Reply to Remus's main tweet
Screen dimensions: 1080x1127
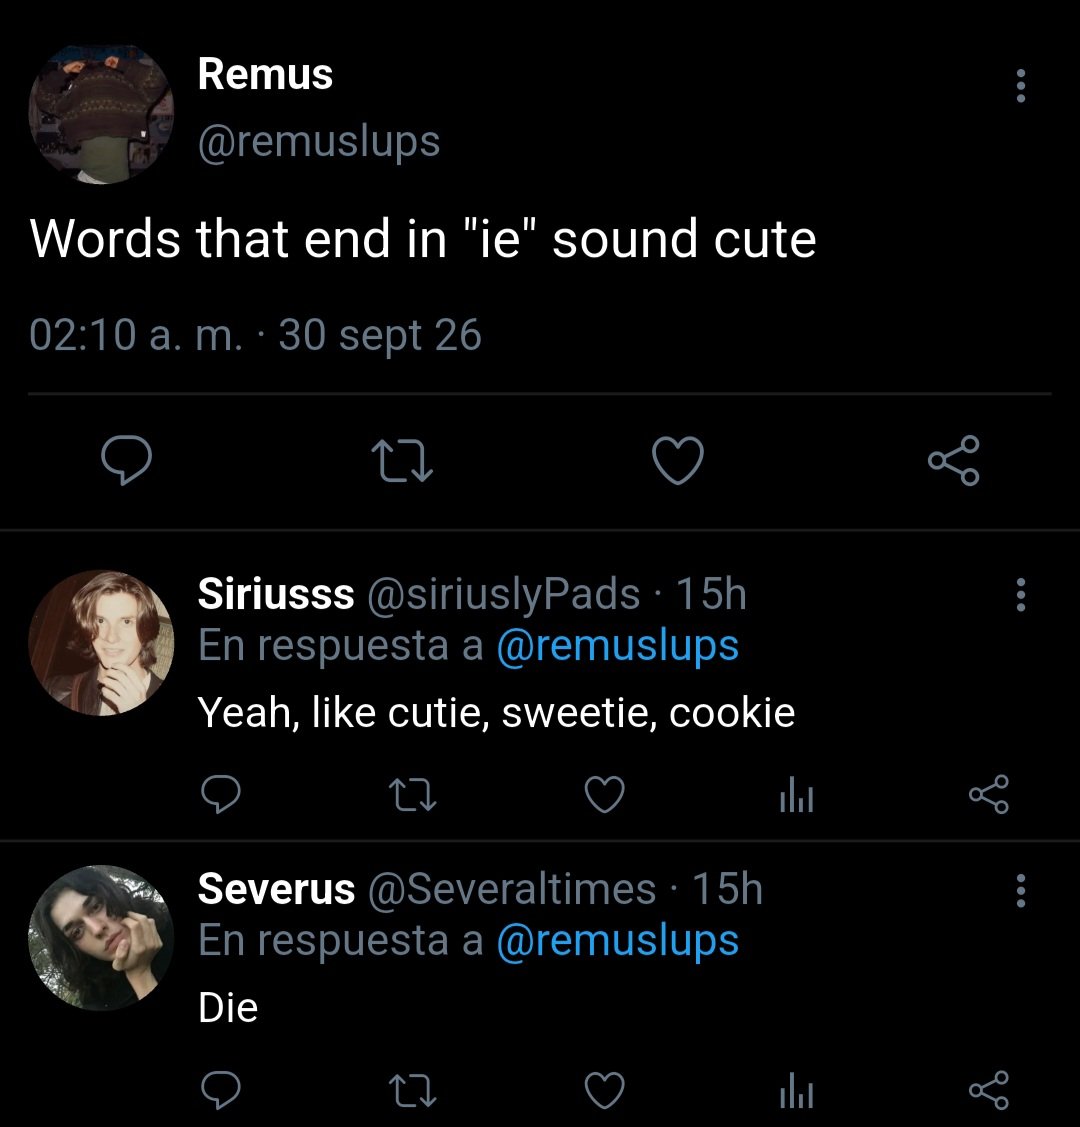click(x=126, y=461)
